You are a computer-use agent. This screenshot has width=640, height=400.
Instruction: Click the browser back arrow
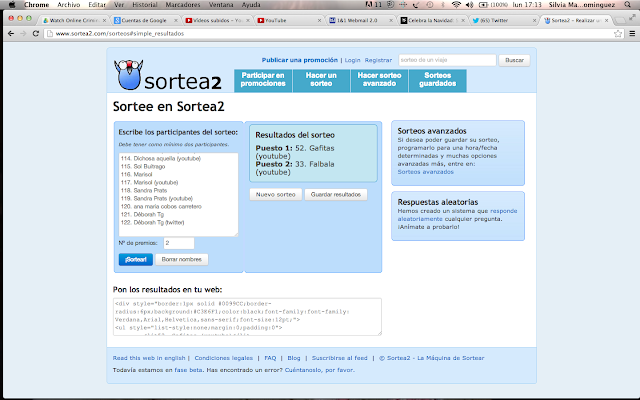[x=11, y=33]
